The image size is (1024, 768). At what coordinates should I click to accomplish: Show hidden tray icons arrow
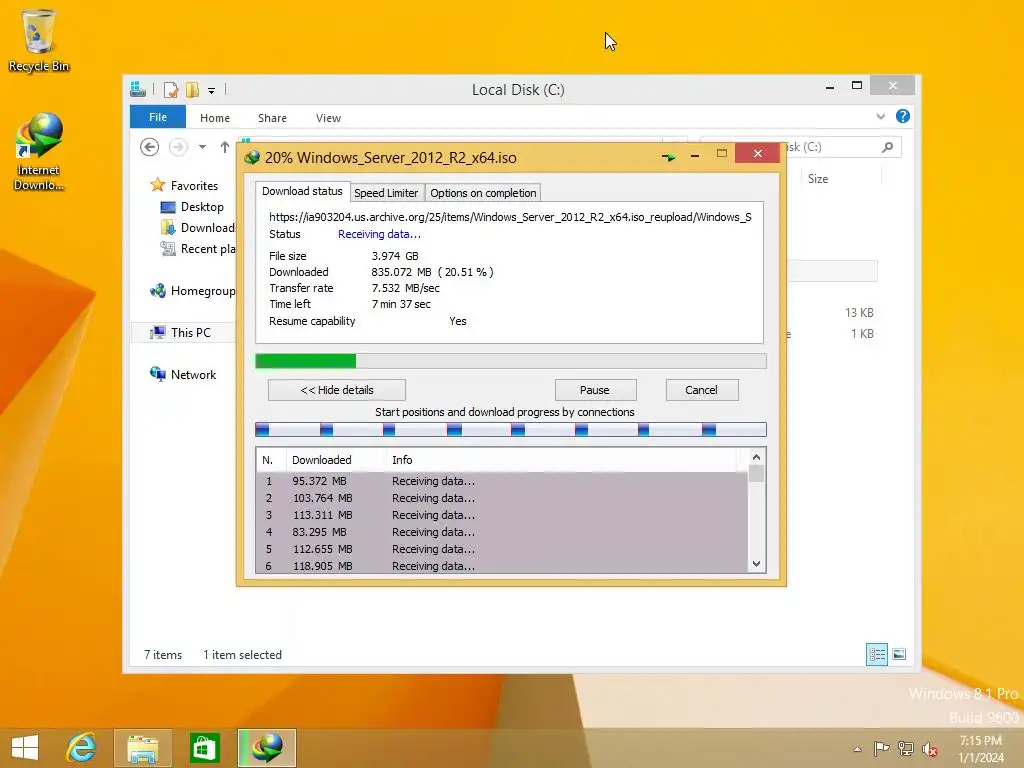click(857, 749)
